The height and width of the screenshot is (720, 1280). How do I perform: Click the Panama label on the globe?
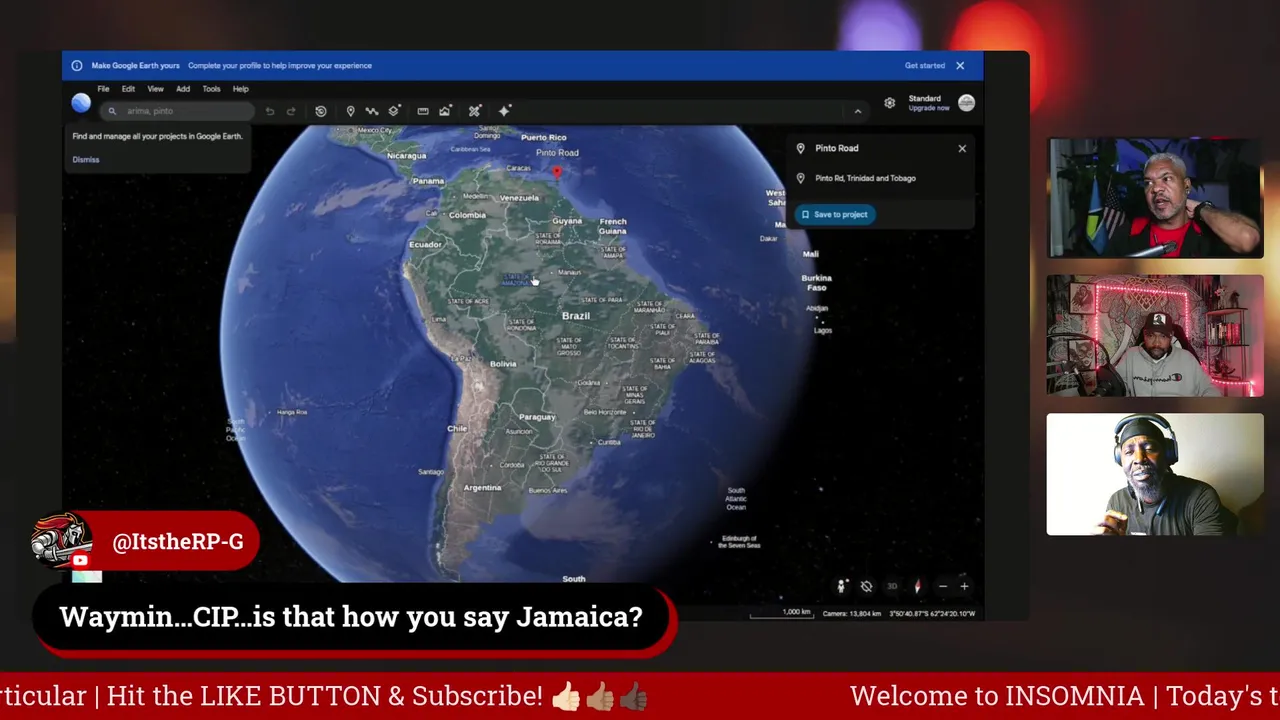click(428, 181)
